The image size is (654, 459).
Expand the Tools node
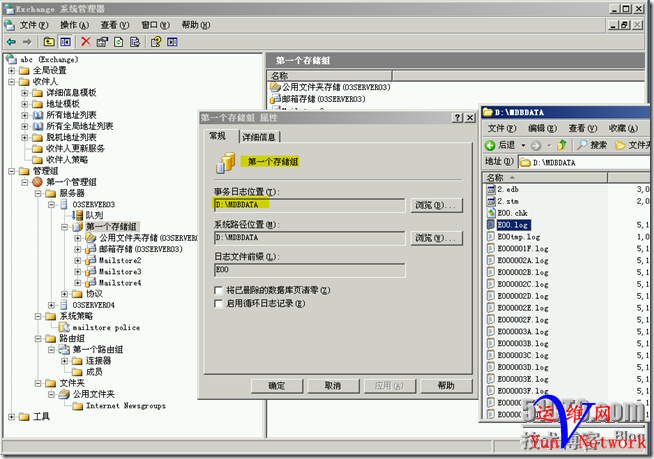pos(11,416)
